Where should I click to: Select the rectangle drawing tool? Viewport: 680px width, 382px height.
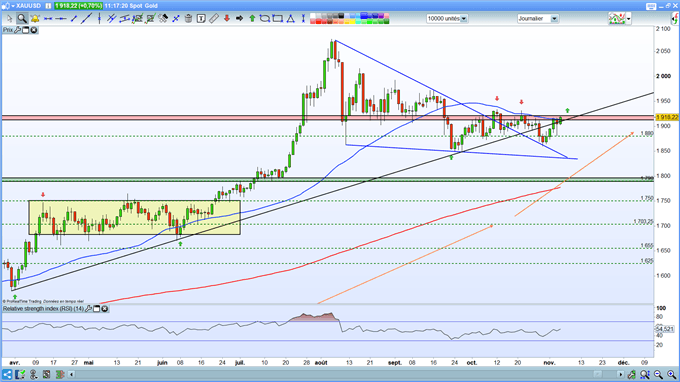pos(278,19)
